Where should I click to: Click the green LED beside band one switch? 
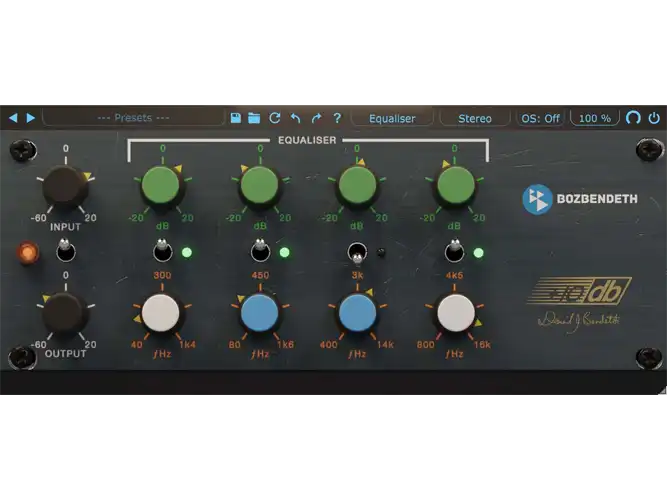point(187,253)
